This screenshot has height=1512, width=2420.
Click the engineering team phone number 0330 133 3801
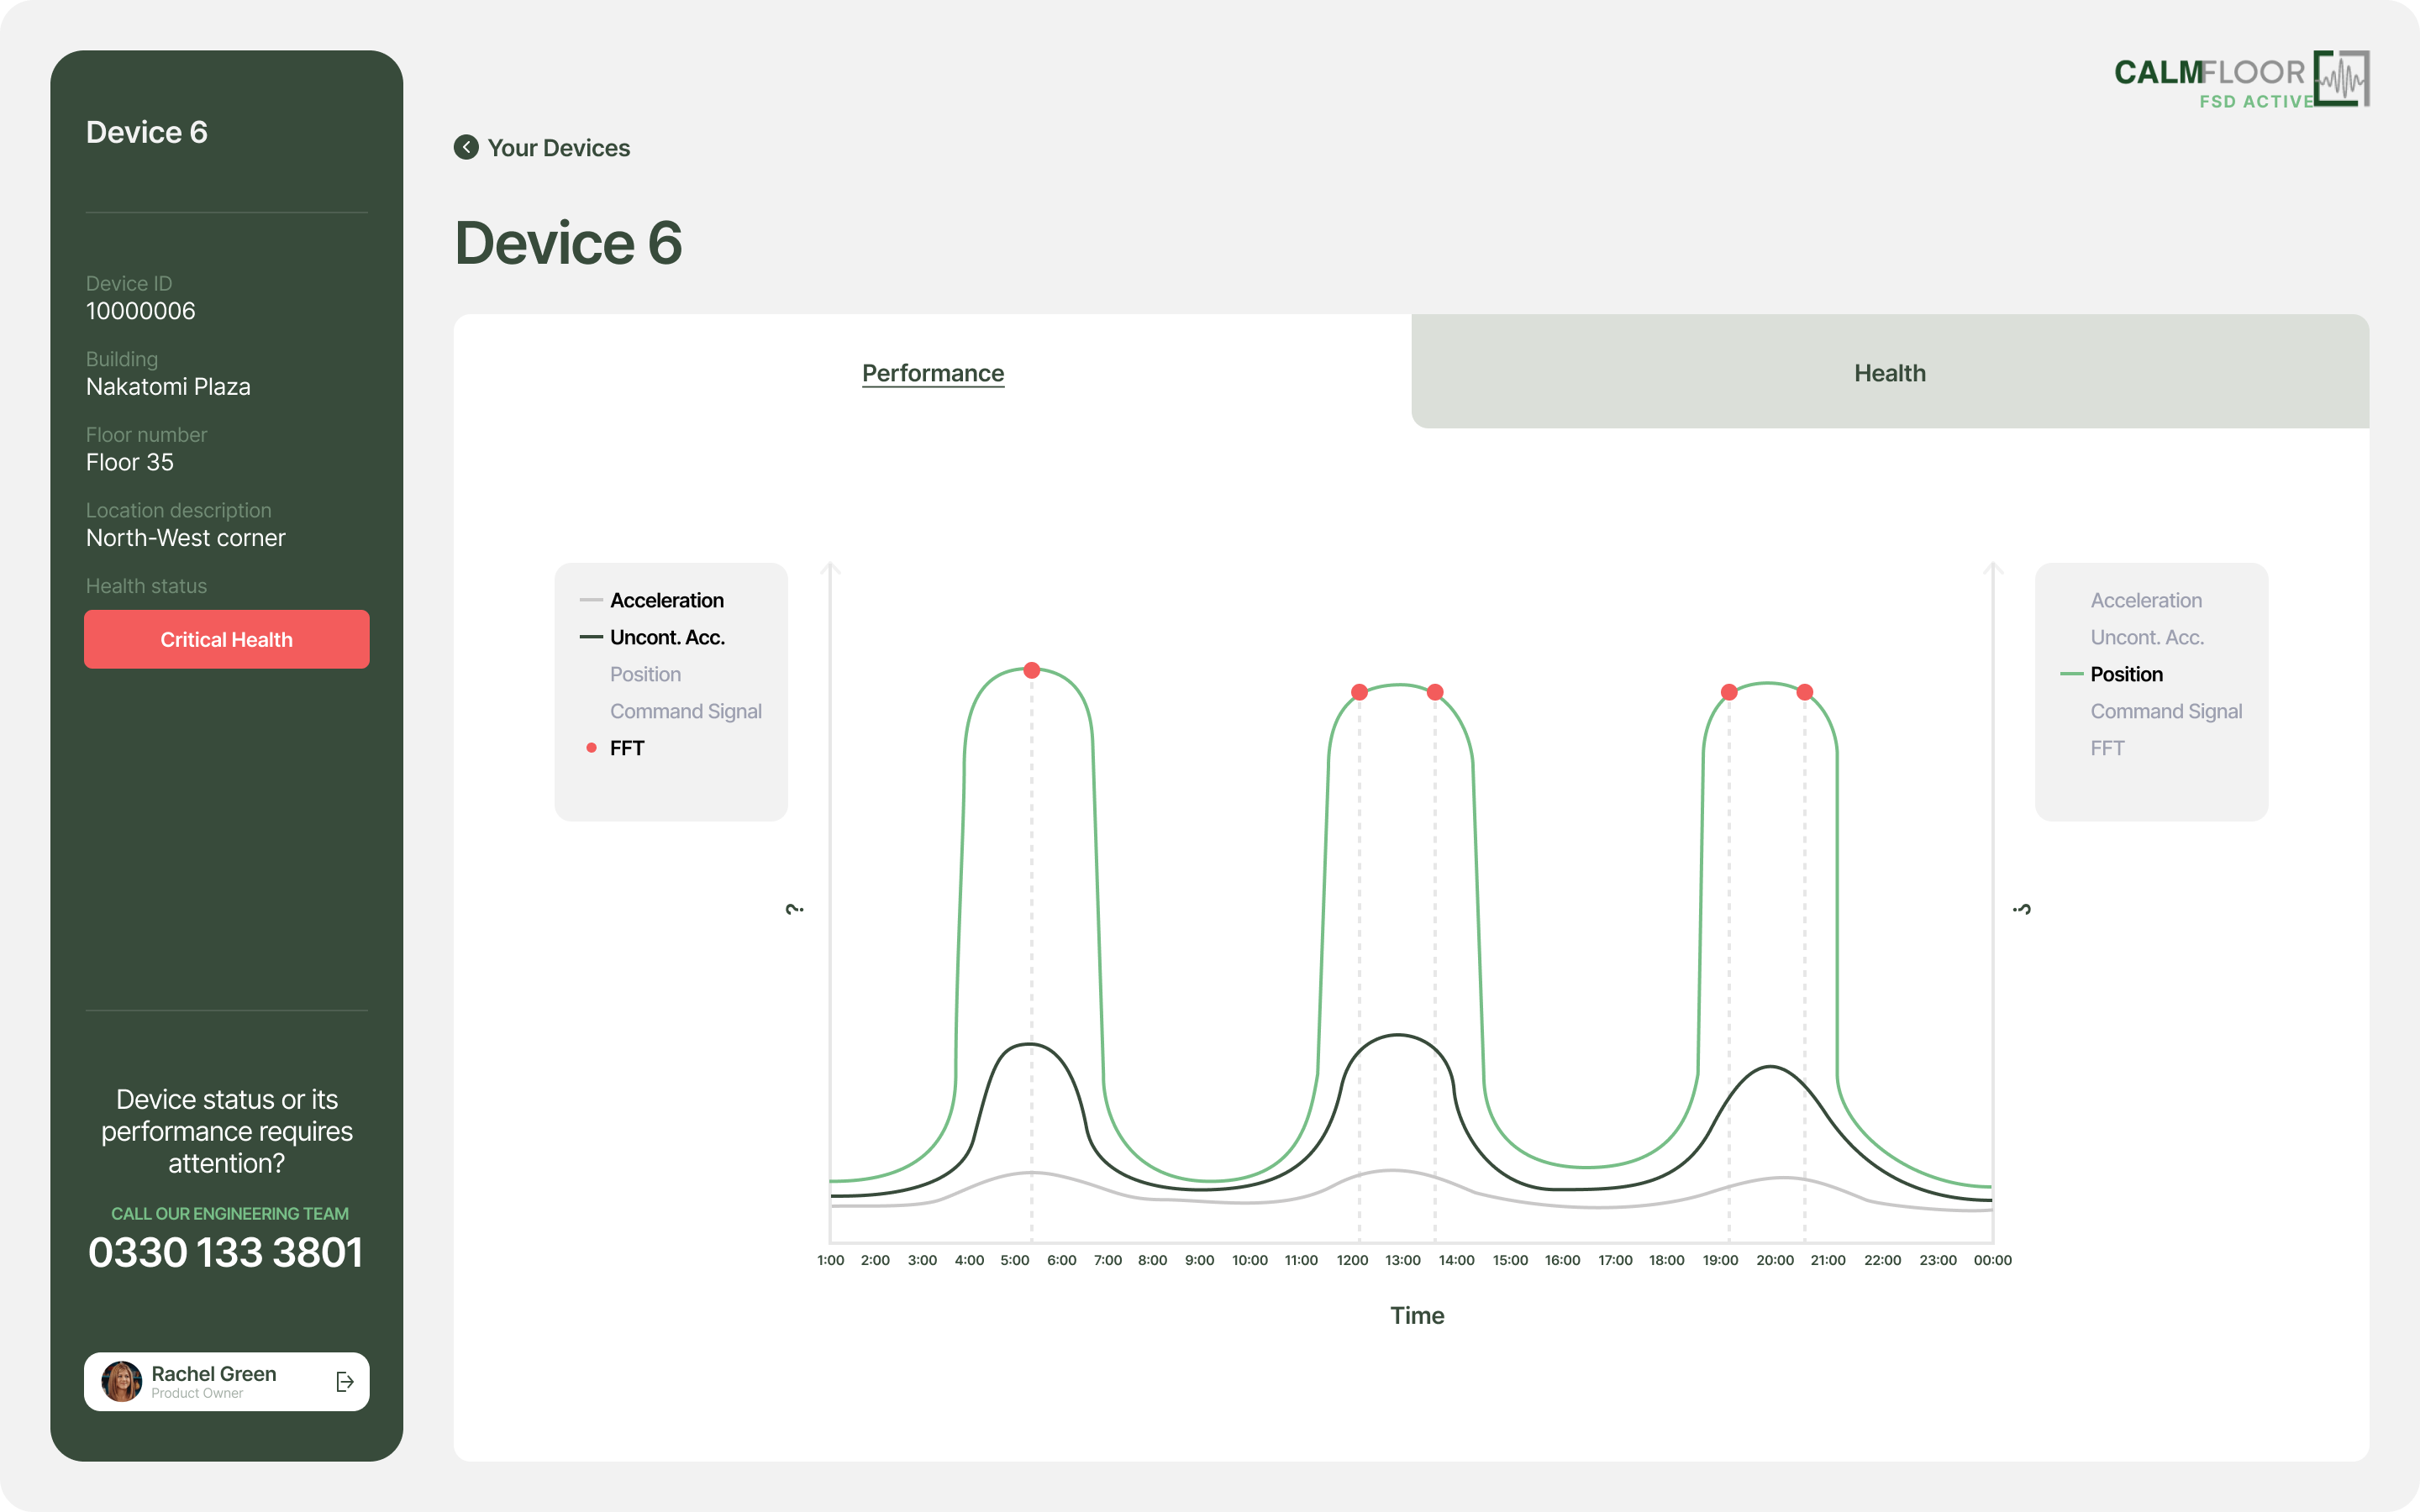226,1252
